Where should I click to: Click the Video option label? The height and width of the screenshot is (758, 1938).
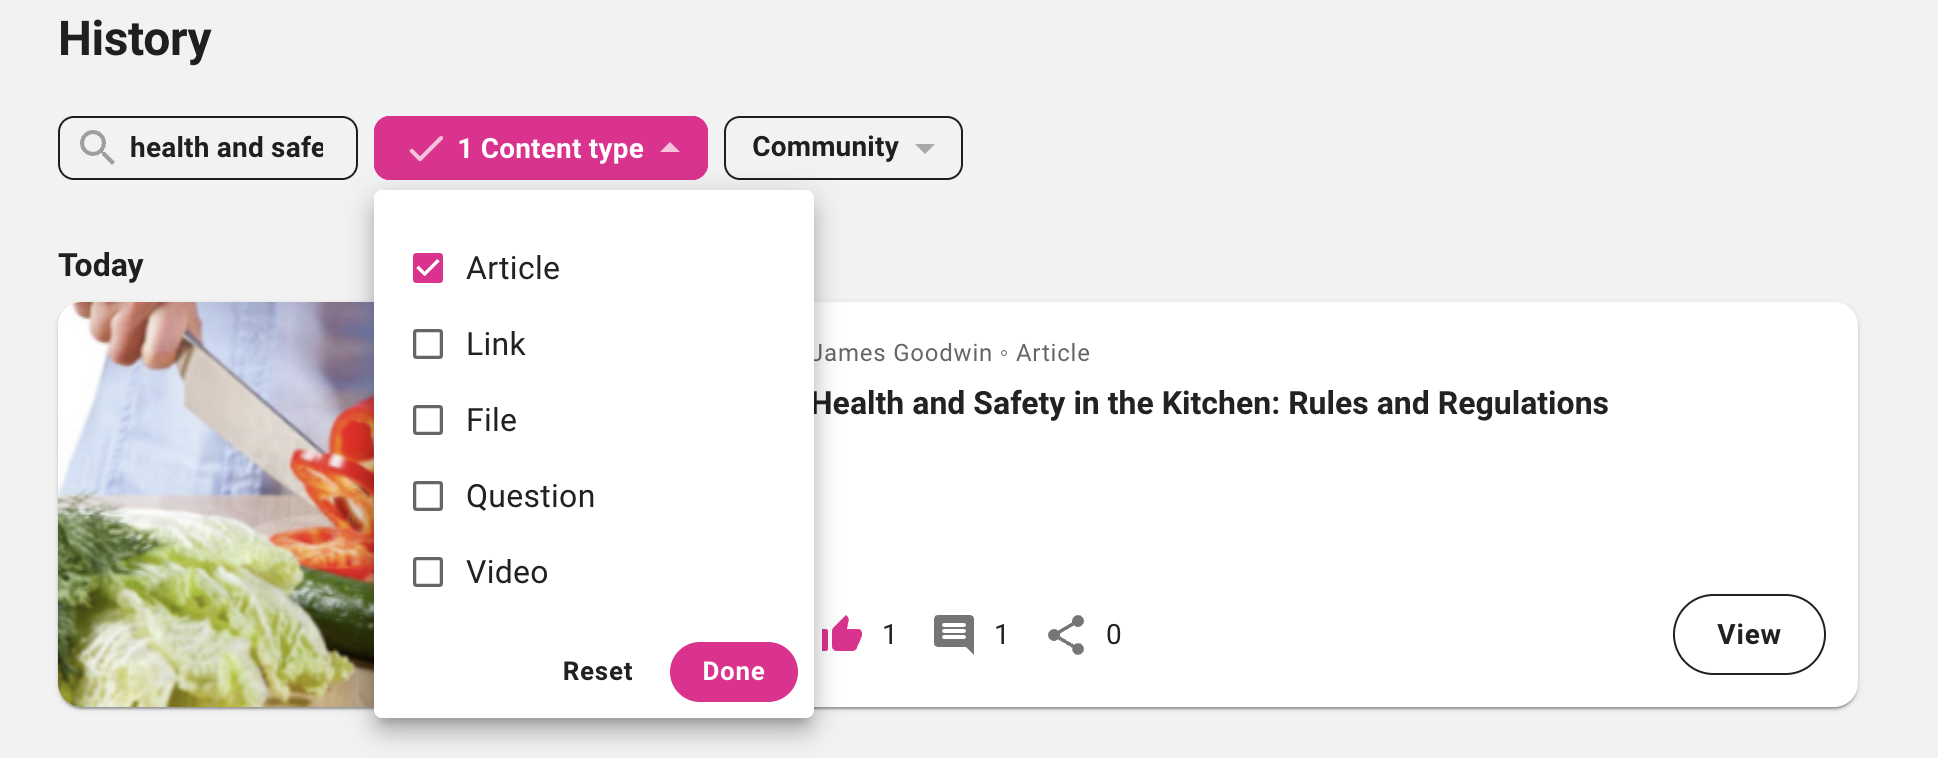coord(507,572)
